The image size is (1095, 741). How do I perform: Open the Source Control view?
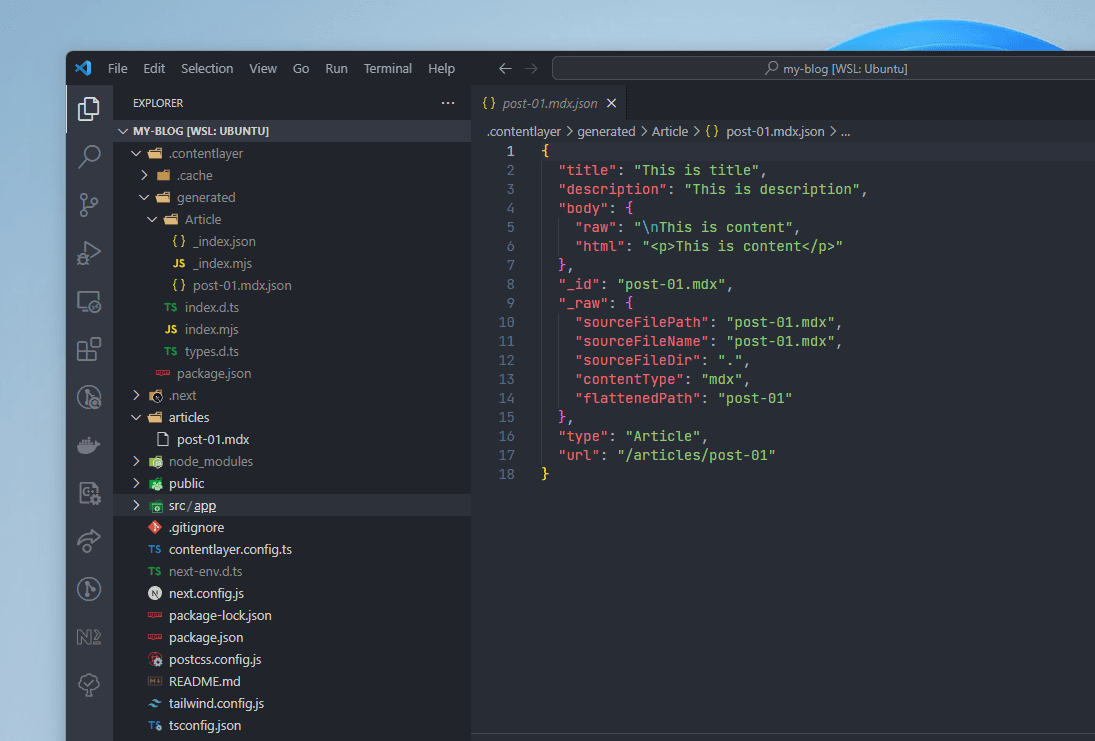click(89, 205)
